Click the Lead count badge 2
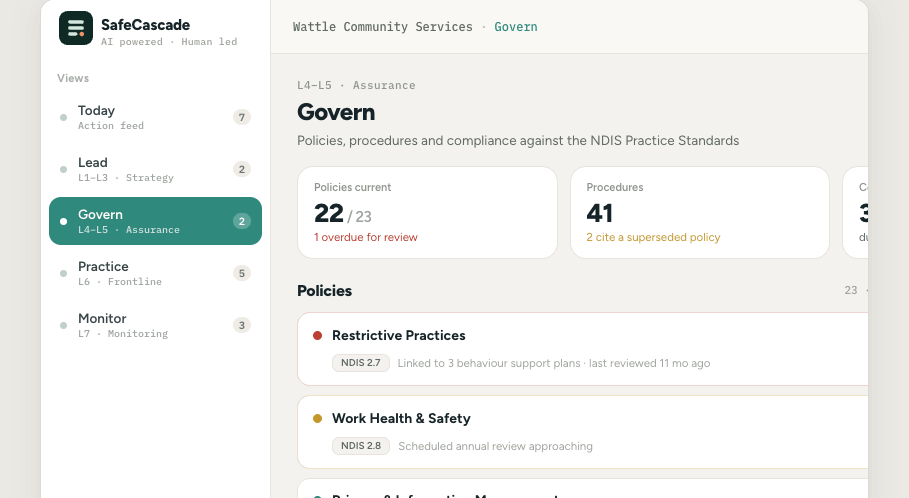The height and width of the screenshot is (498, 909). (x=242, y=169)
